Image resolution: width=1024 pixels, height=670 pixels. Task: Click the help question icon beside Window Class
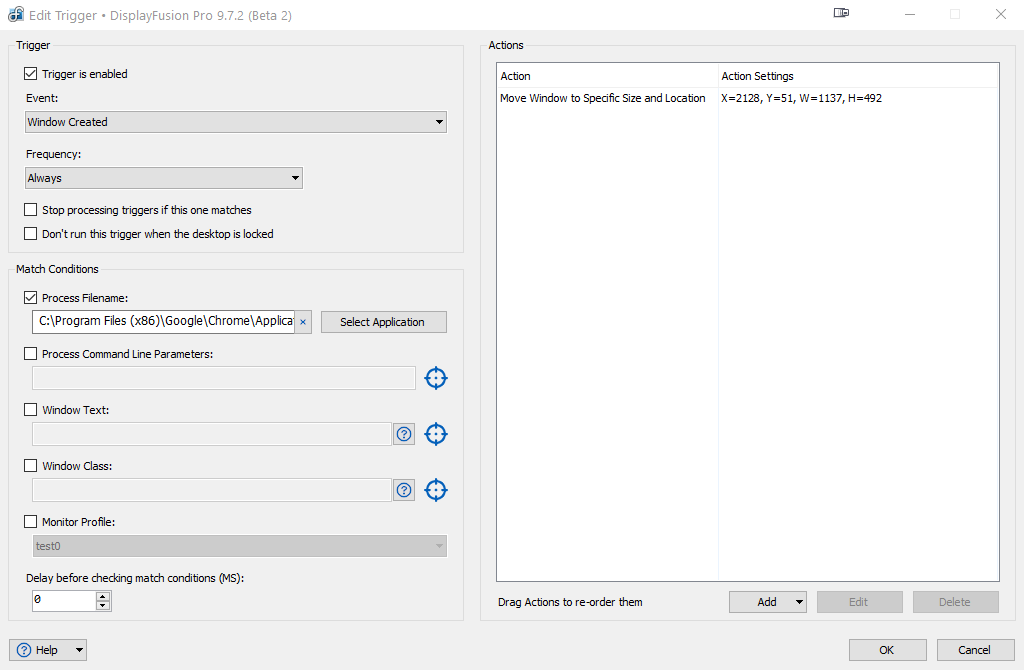(404, 490)
